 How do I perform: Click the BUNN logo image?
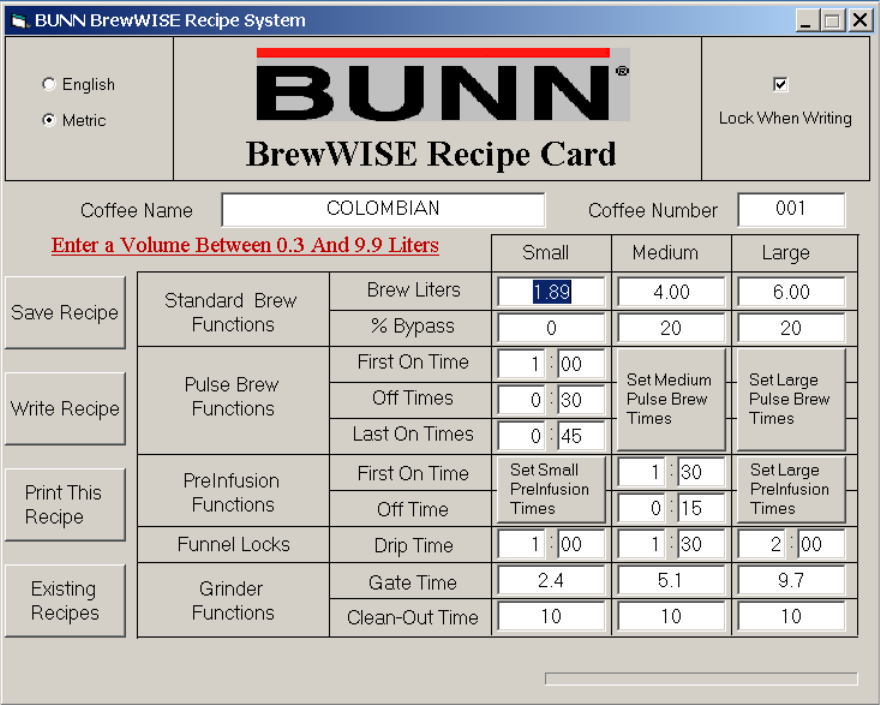click(x=443, y=84)
